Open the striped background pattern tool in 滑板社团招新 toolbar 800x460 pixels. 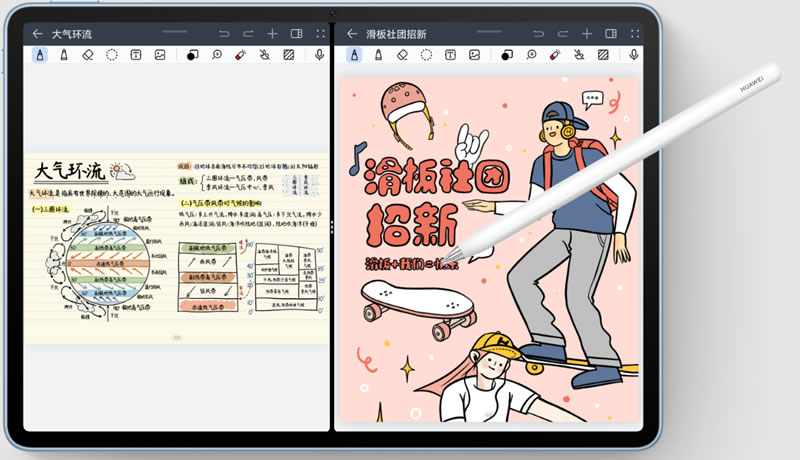(x=603, y=55)
